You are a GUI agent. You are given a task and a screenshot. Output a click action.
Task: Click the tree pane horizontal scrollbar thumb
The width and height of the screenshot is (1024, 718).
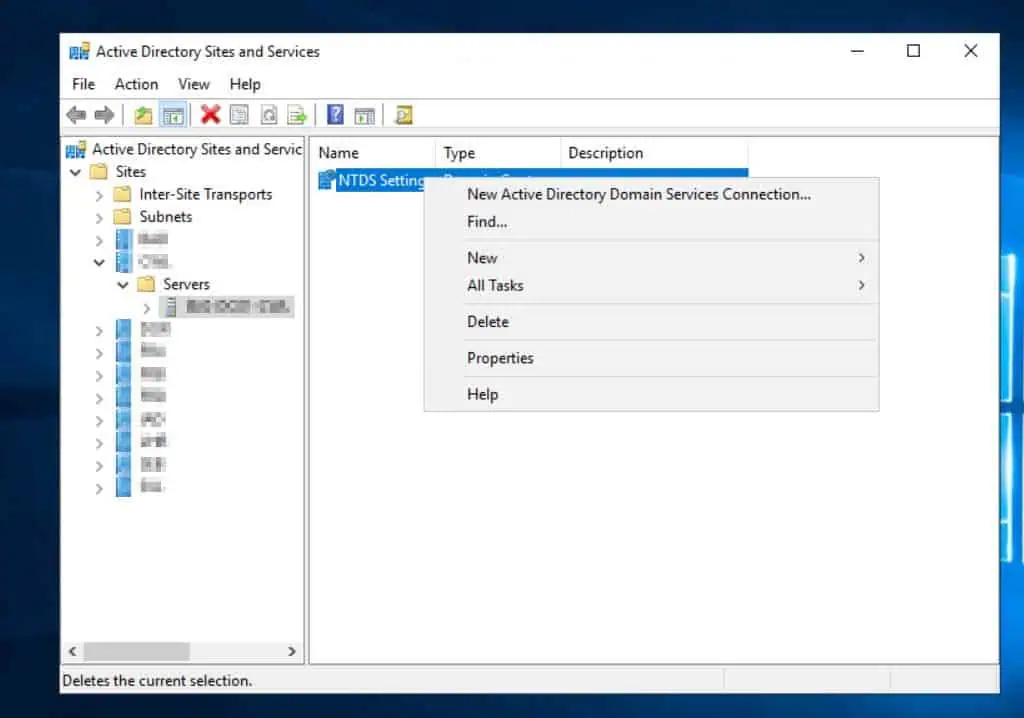pos(136,651)
